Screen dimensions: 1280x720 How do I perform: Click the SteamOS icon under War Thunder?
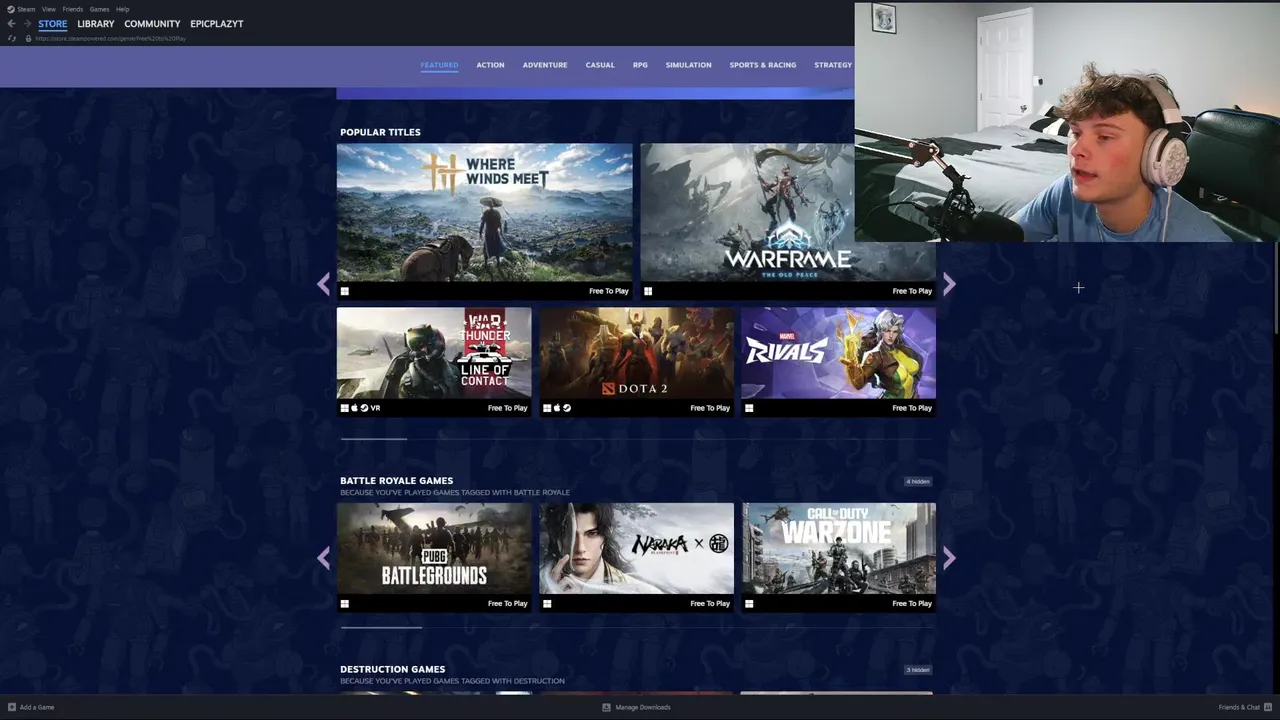[364, 408]
